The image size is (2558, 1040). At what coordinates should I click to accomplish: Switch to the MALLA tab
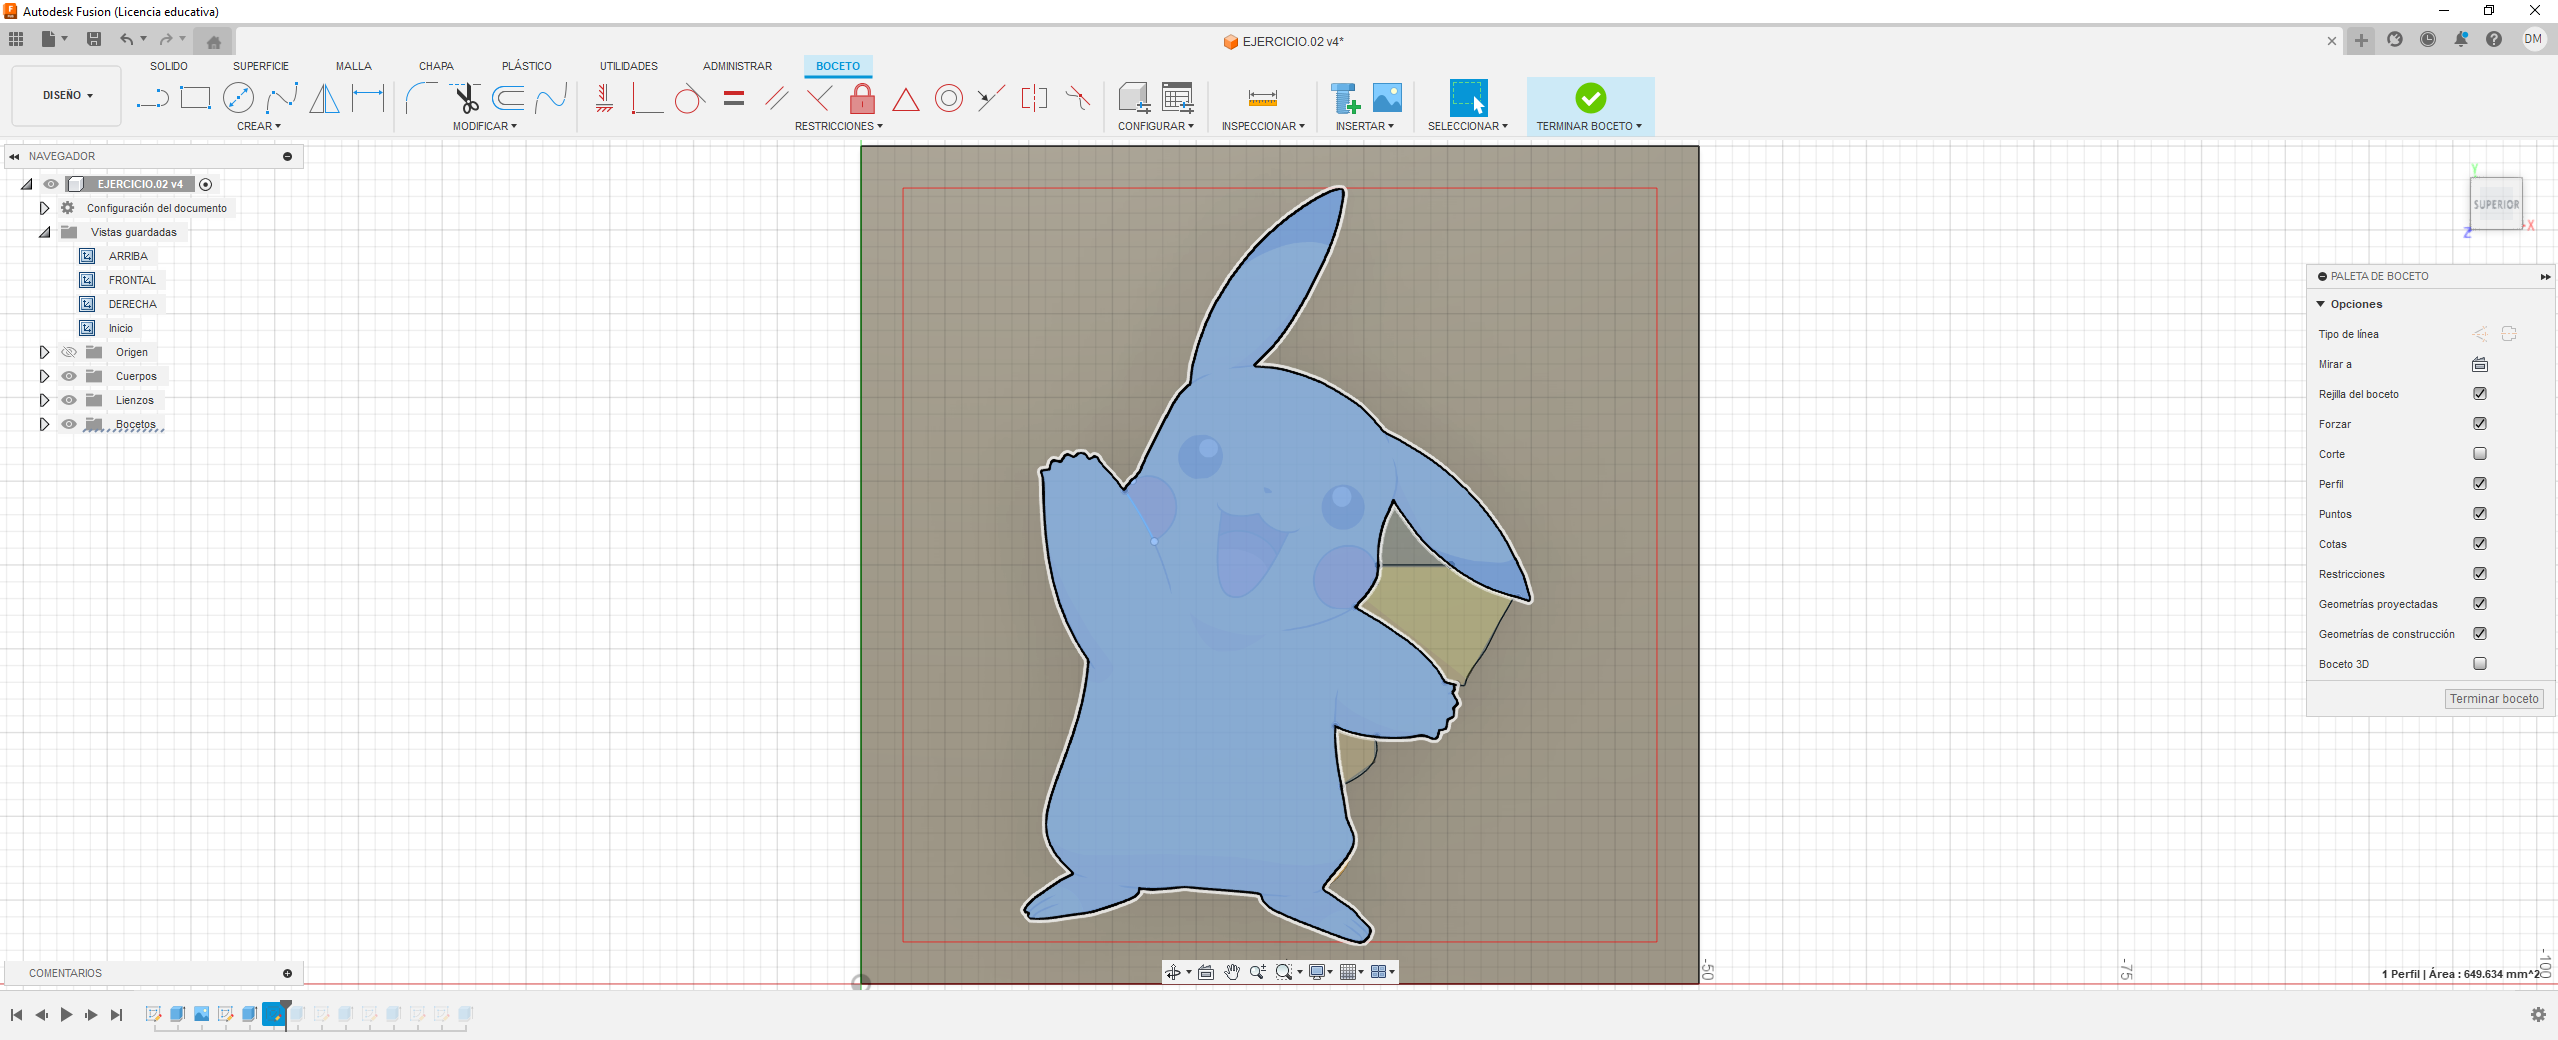(x=354, y=66)
